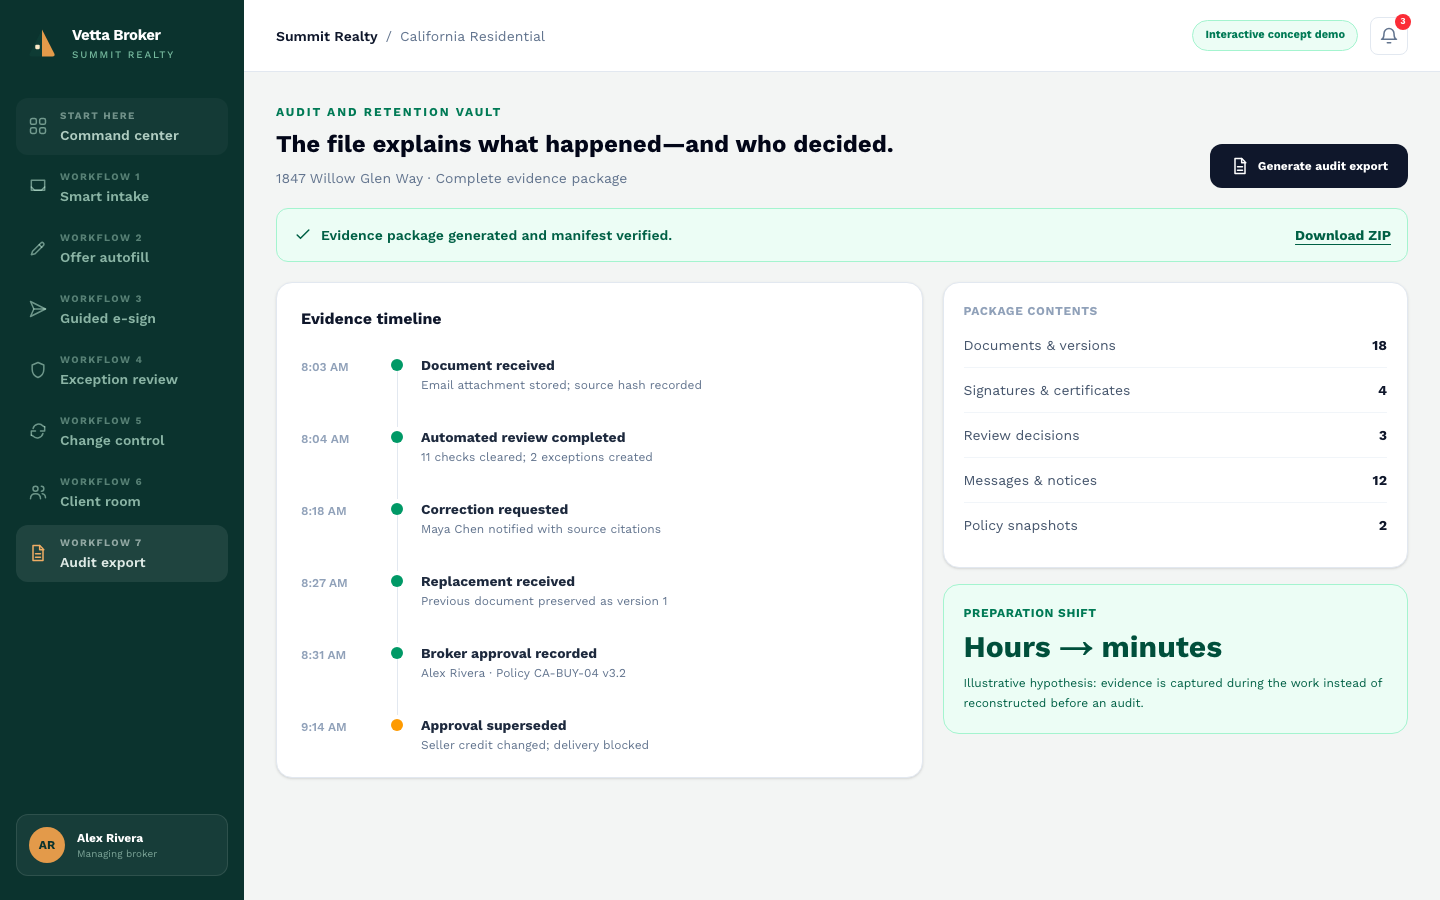Click the Command center grid icon
The width and height of the screenshot is (1440, 900).
tap(38, 126)
